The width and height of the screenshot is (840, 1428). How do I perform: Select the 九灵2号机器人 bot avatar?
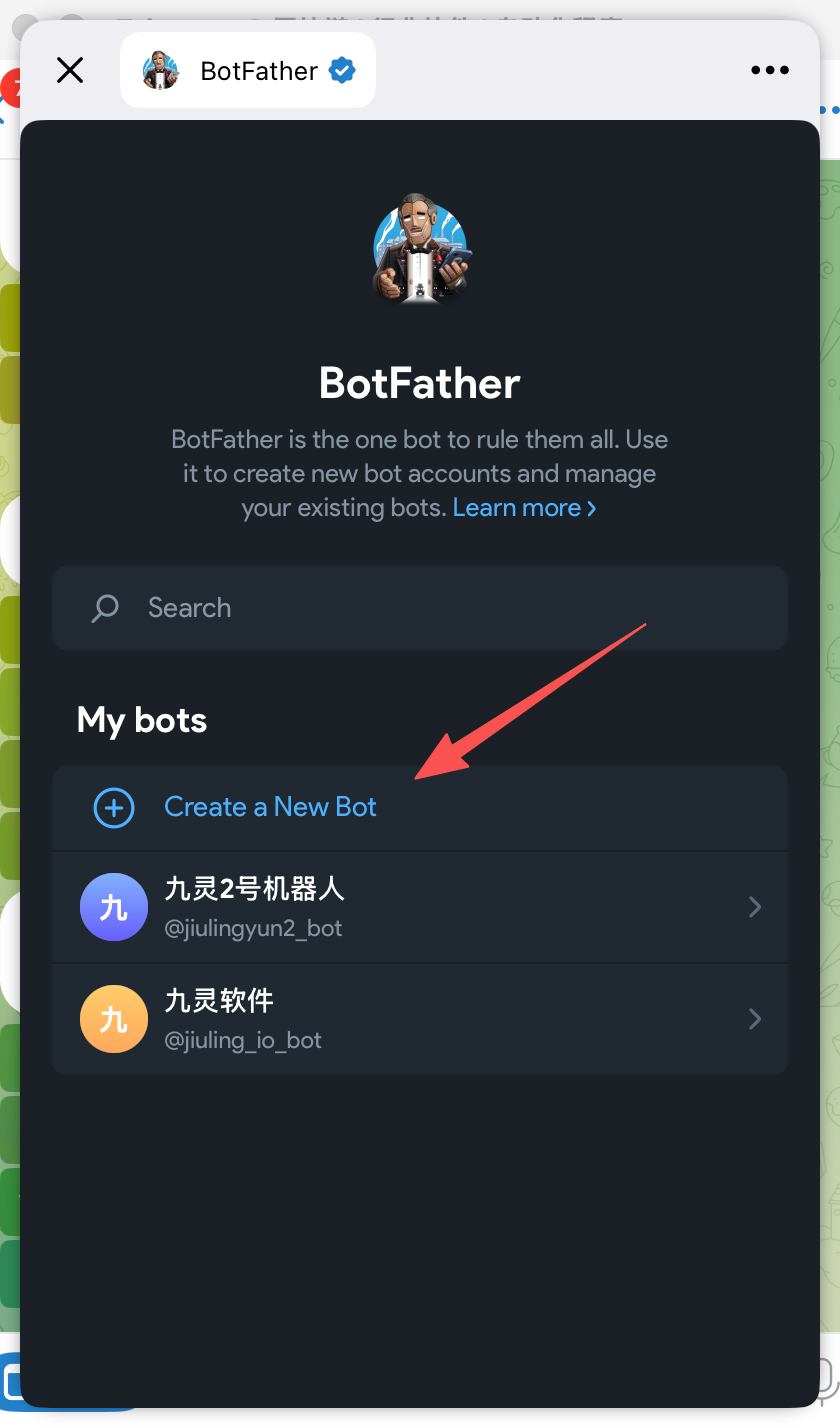coord(113,907)
